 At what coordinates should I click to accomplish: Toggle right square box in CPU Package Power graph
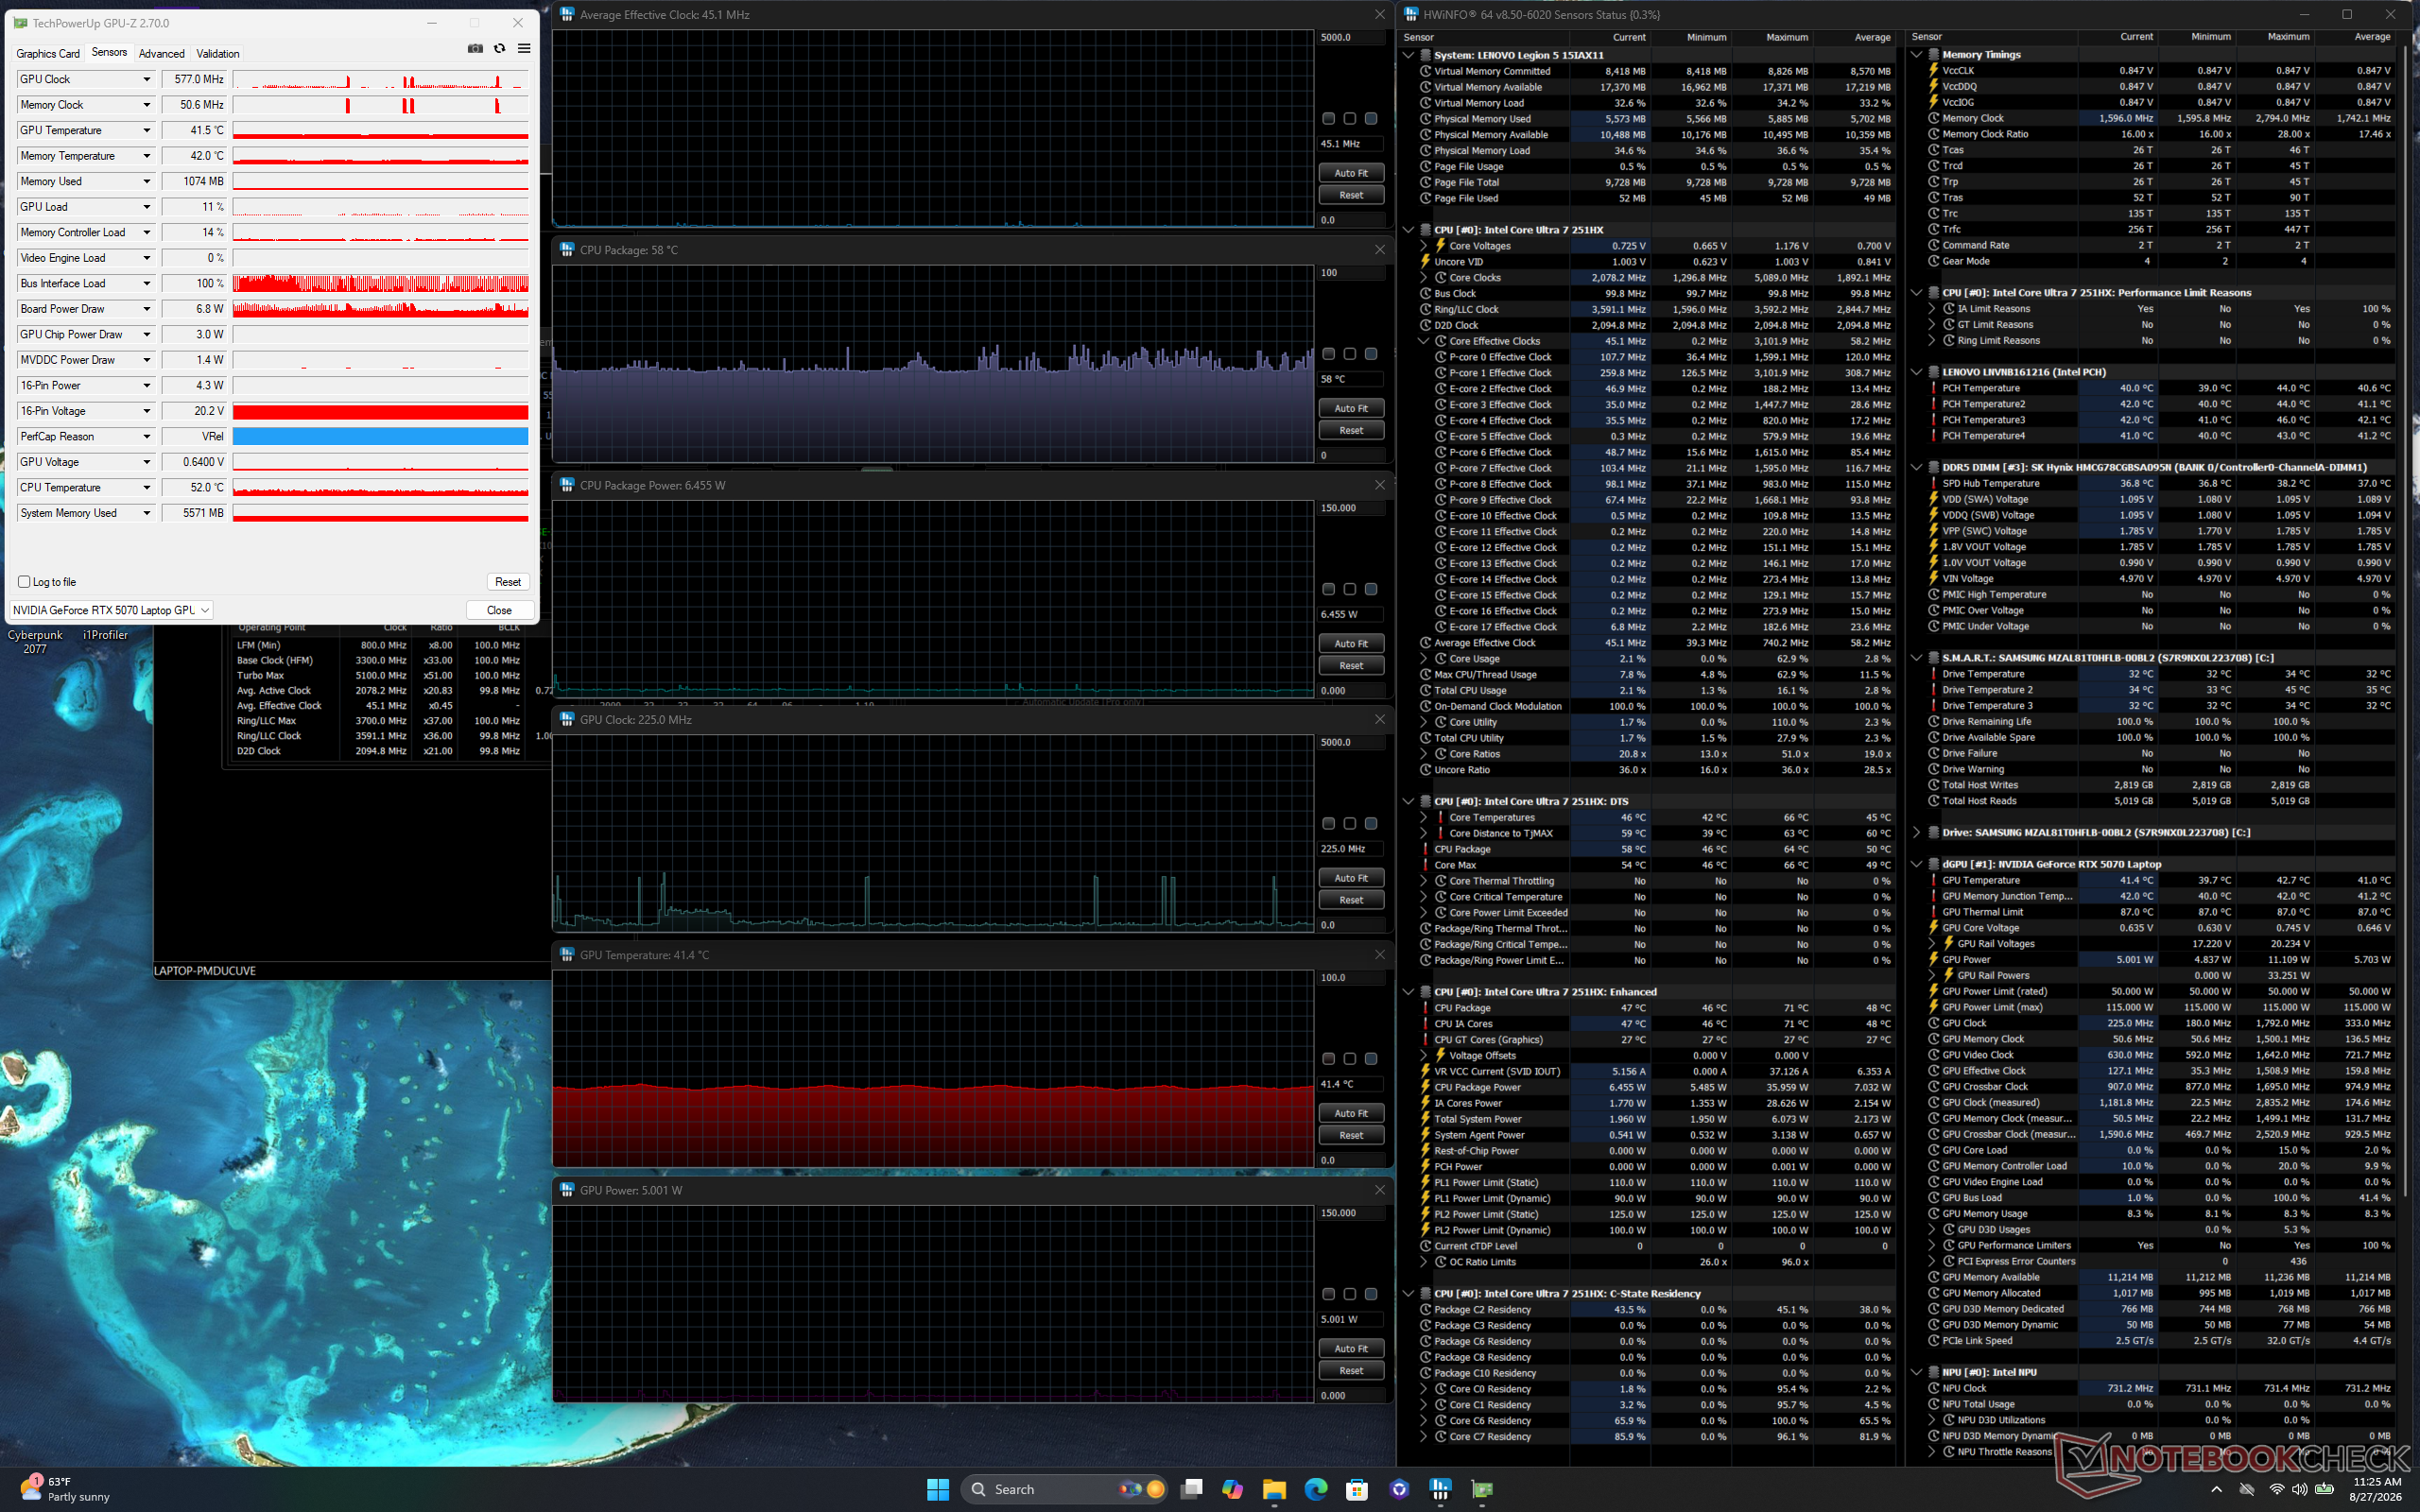point(1371,589)
